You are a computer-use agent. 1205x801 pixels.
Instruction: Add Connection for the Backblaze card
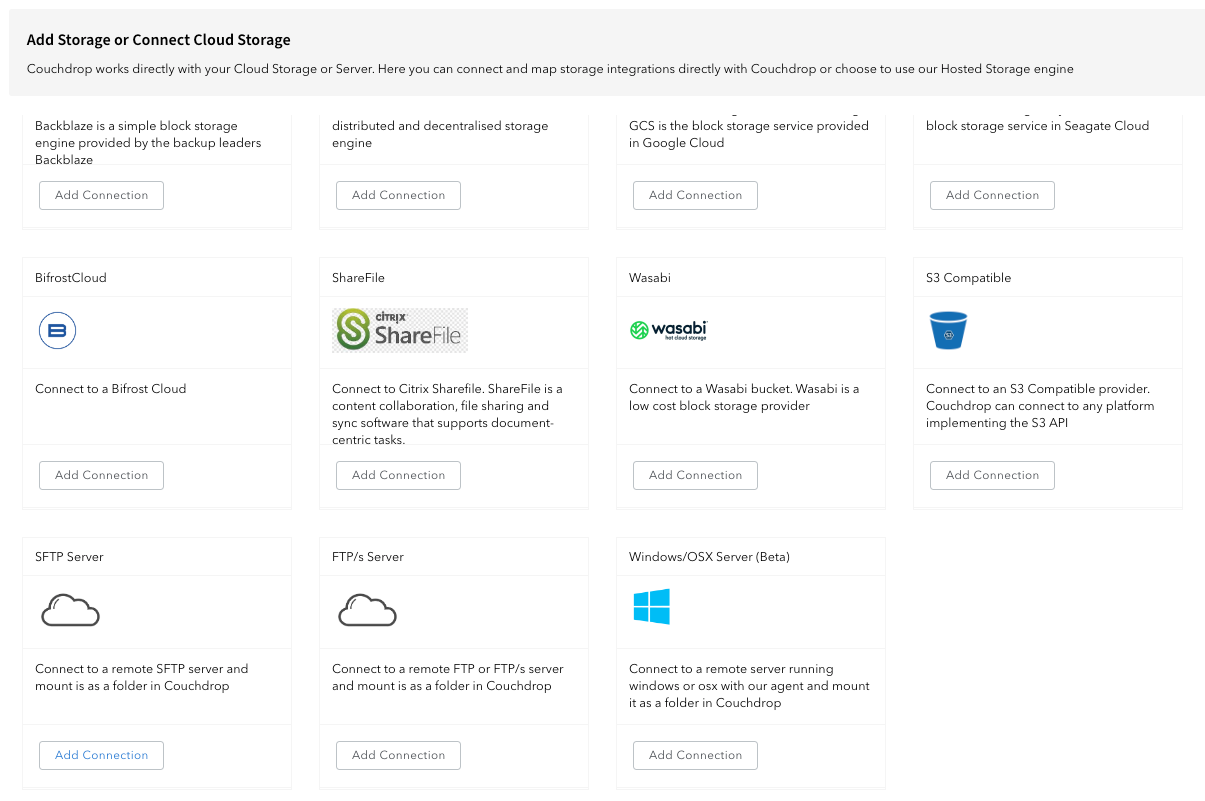click(101, 195)
